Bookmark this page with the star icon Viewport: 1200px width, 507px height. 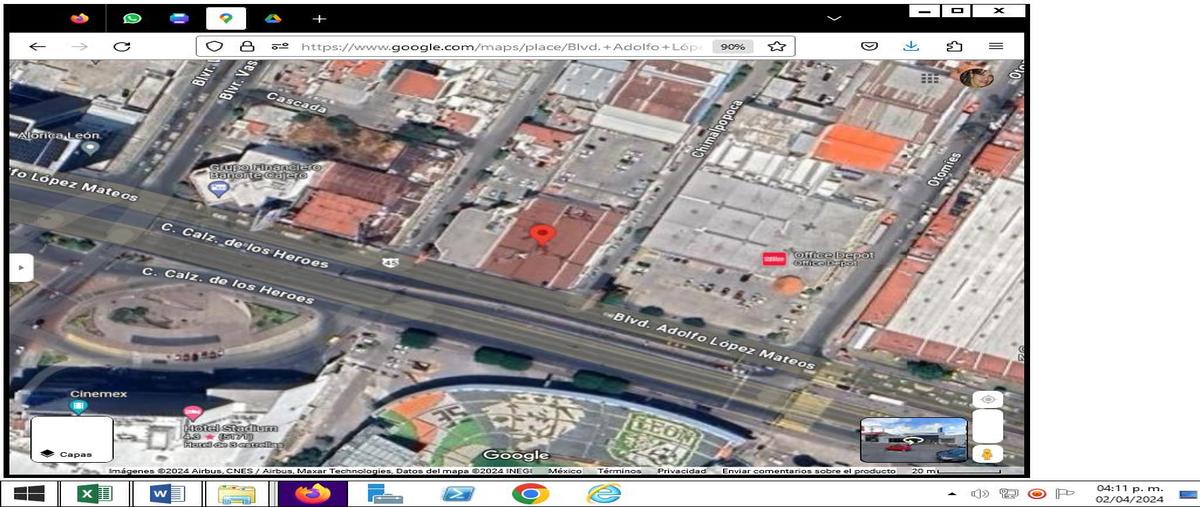[x=777, y=46]
